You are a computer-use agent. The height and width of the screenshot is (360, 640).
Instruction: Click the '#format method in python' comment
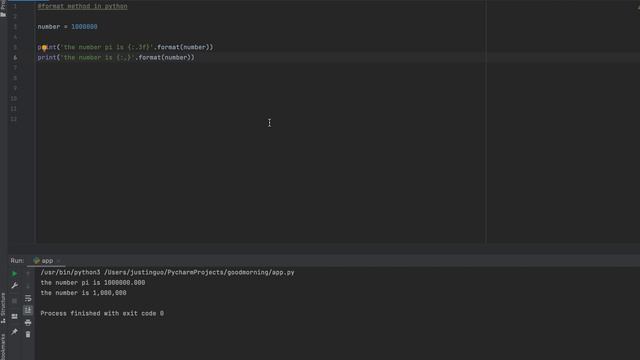(x=82, y=7)
